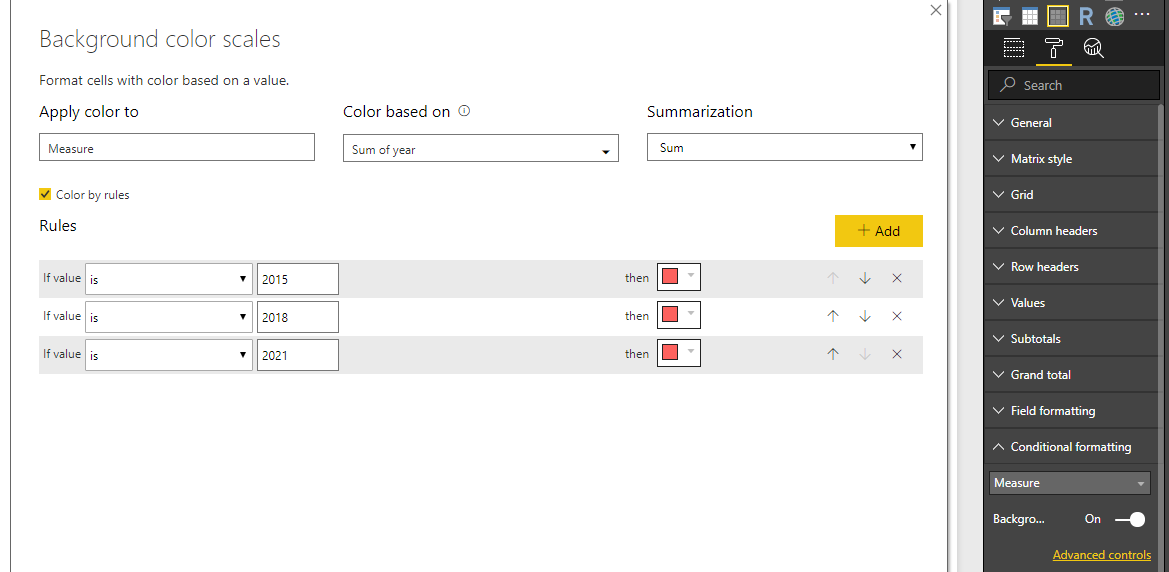This screenshot has height=572, width=1169.
Task: Expand the Row headers section
Action: pyautogui.click(x=1072, y=266)
